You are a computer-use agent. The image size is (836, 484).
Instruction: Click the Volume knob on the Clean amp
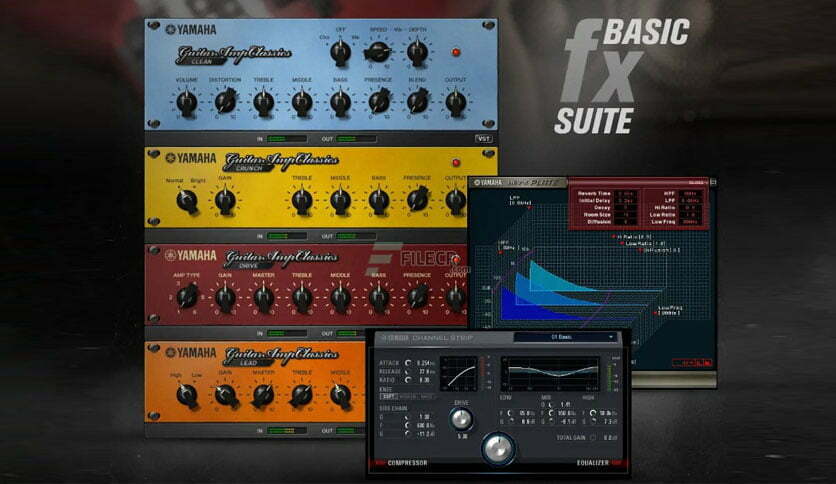tap(186, 101)
